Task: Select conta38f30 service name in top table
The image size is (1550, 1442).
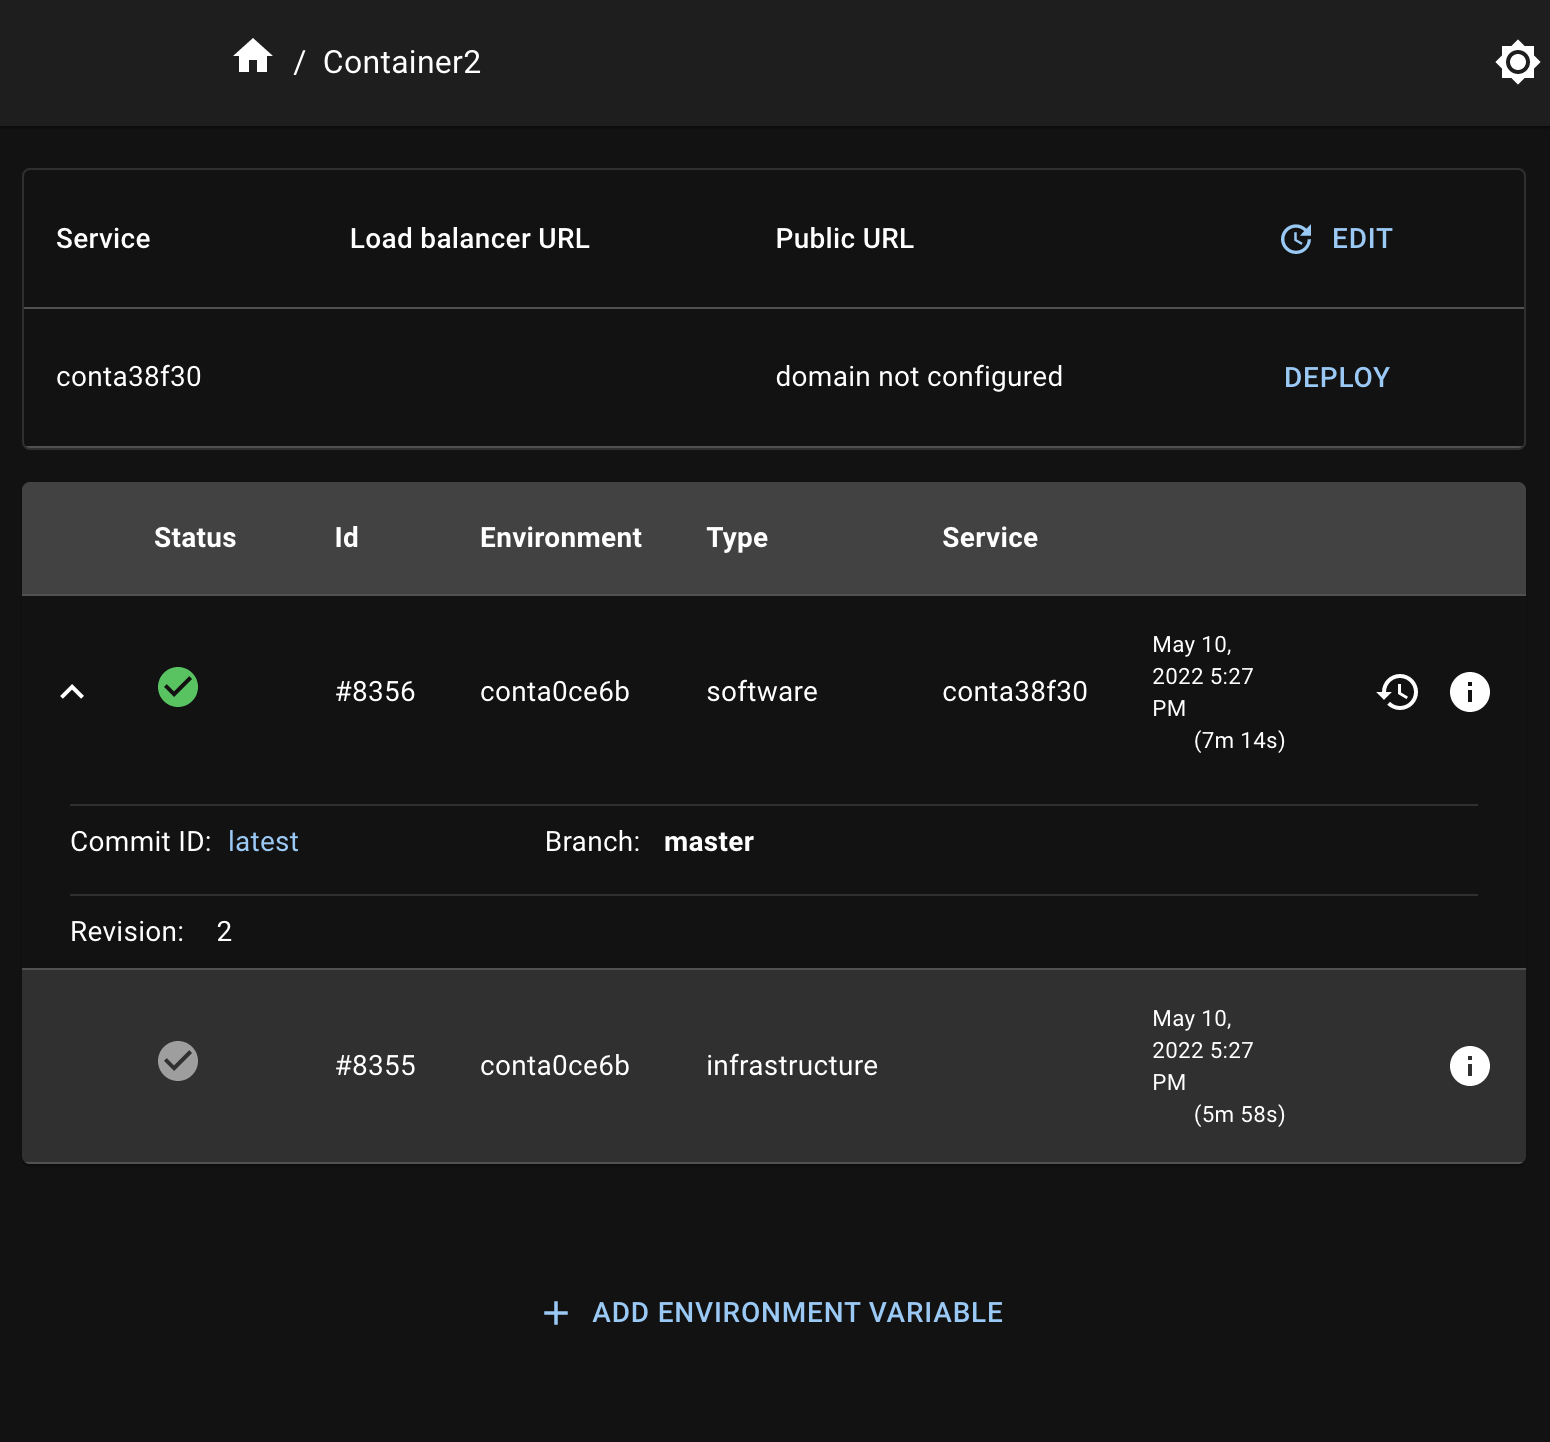Action: pyautogui.click(x=129, y=377)
